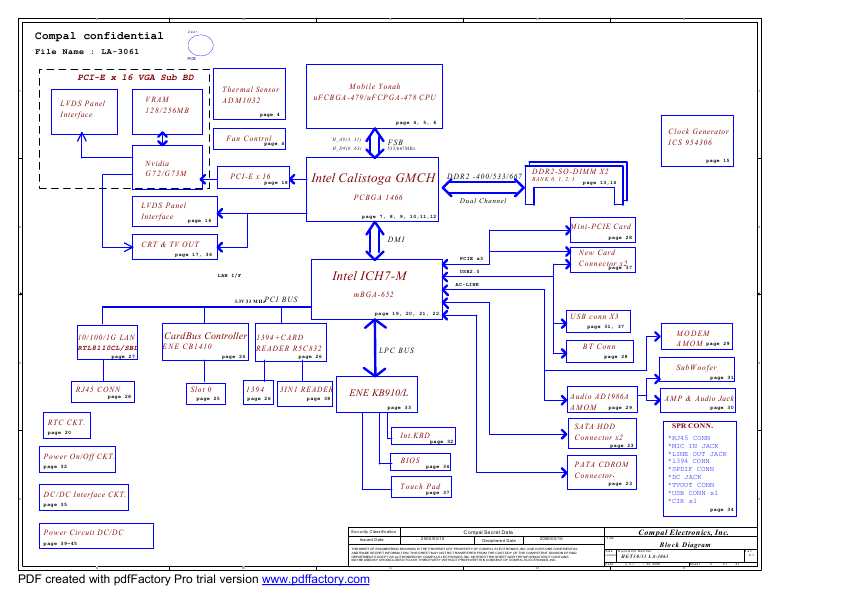Screen dimensions: 842x595
Task: Select the "File Name : LA-3061" text
Action: (x=87, y=52)
